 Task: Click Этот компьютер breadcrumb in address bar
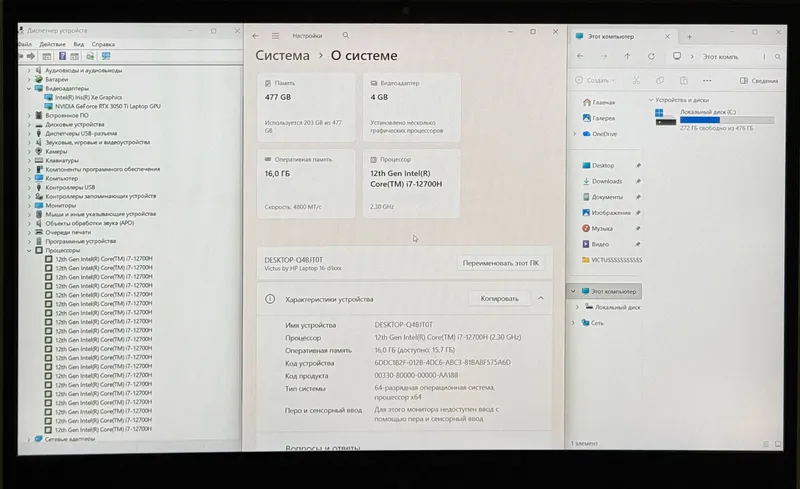click(720, 57)
